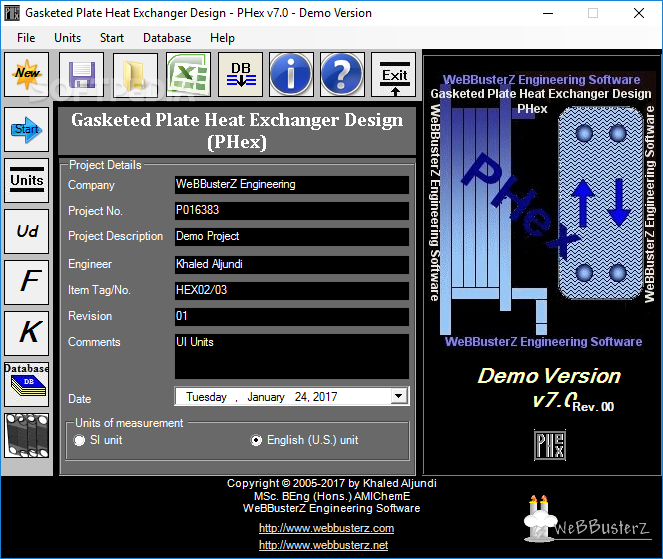Click the plate heat exchanger sidebar image
This screenshot has height=559, width=663.
[x=27, y=436]
